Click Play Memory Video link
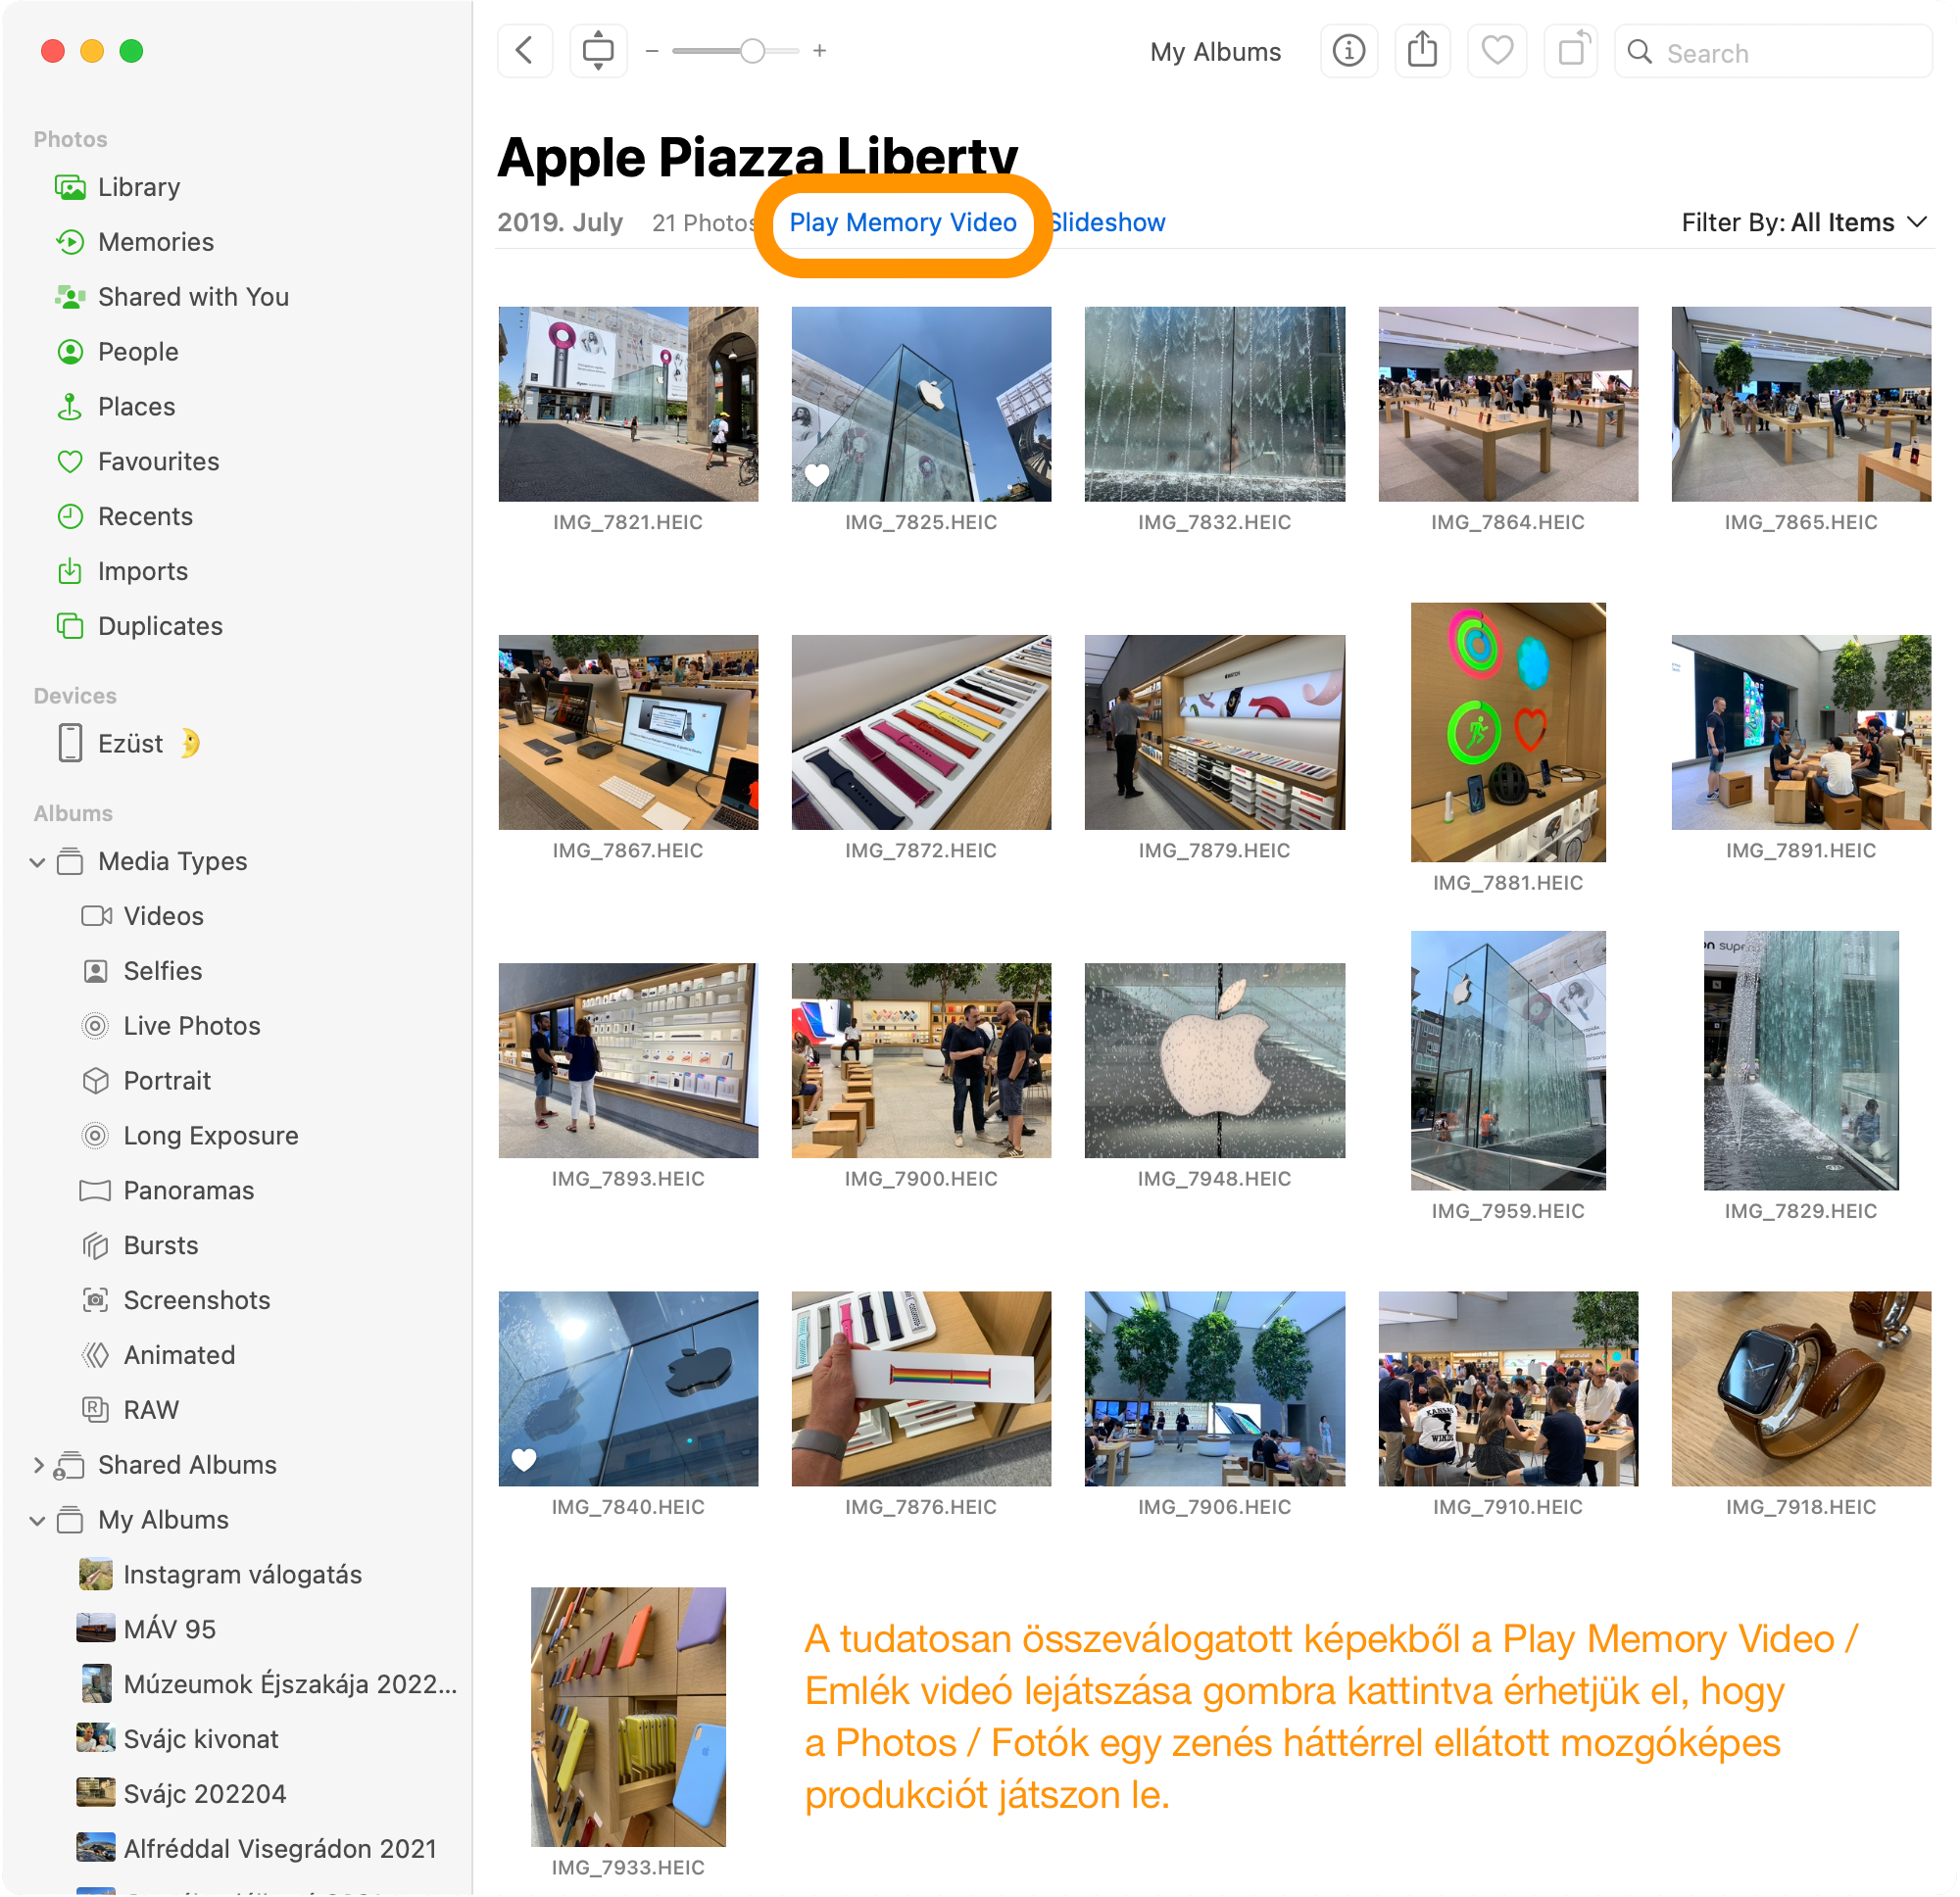Viewport: 1960px width, 1897px height. click(x=903, y=223)
